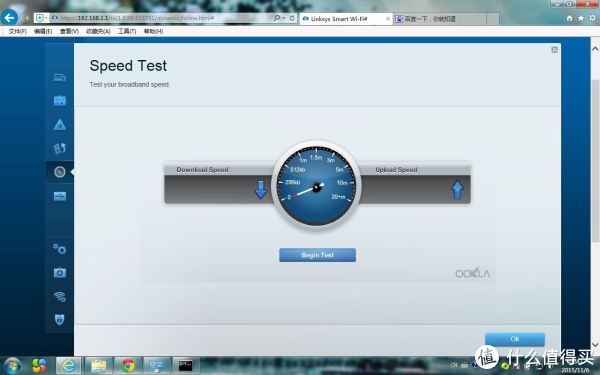Open the Media Prioritization sidebar icon
Image resolution: width=600 pixels, height=375 pixels.
point(60,148)
